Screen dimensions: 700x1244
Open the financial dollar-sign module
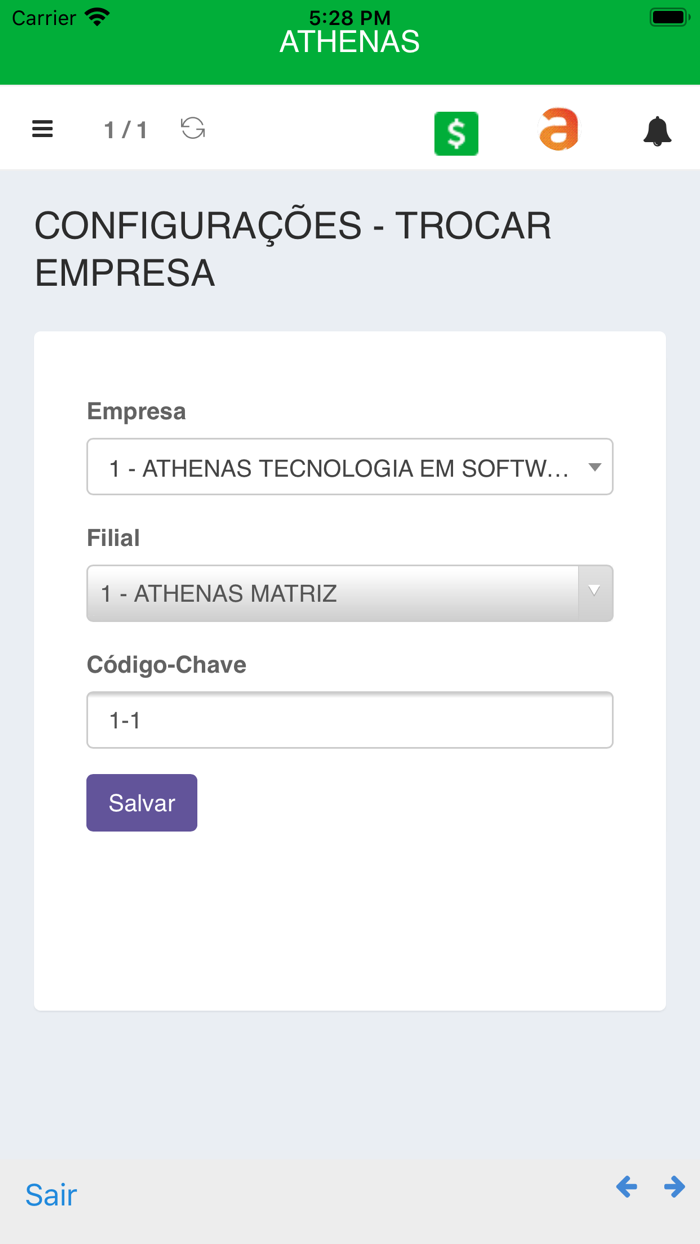point(456,132)
